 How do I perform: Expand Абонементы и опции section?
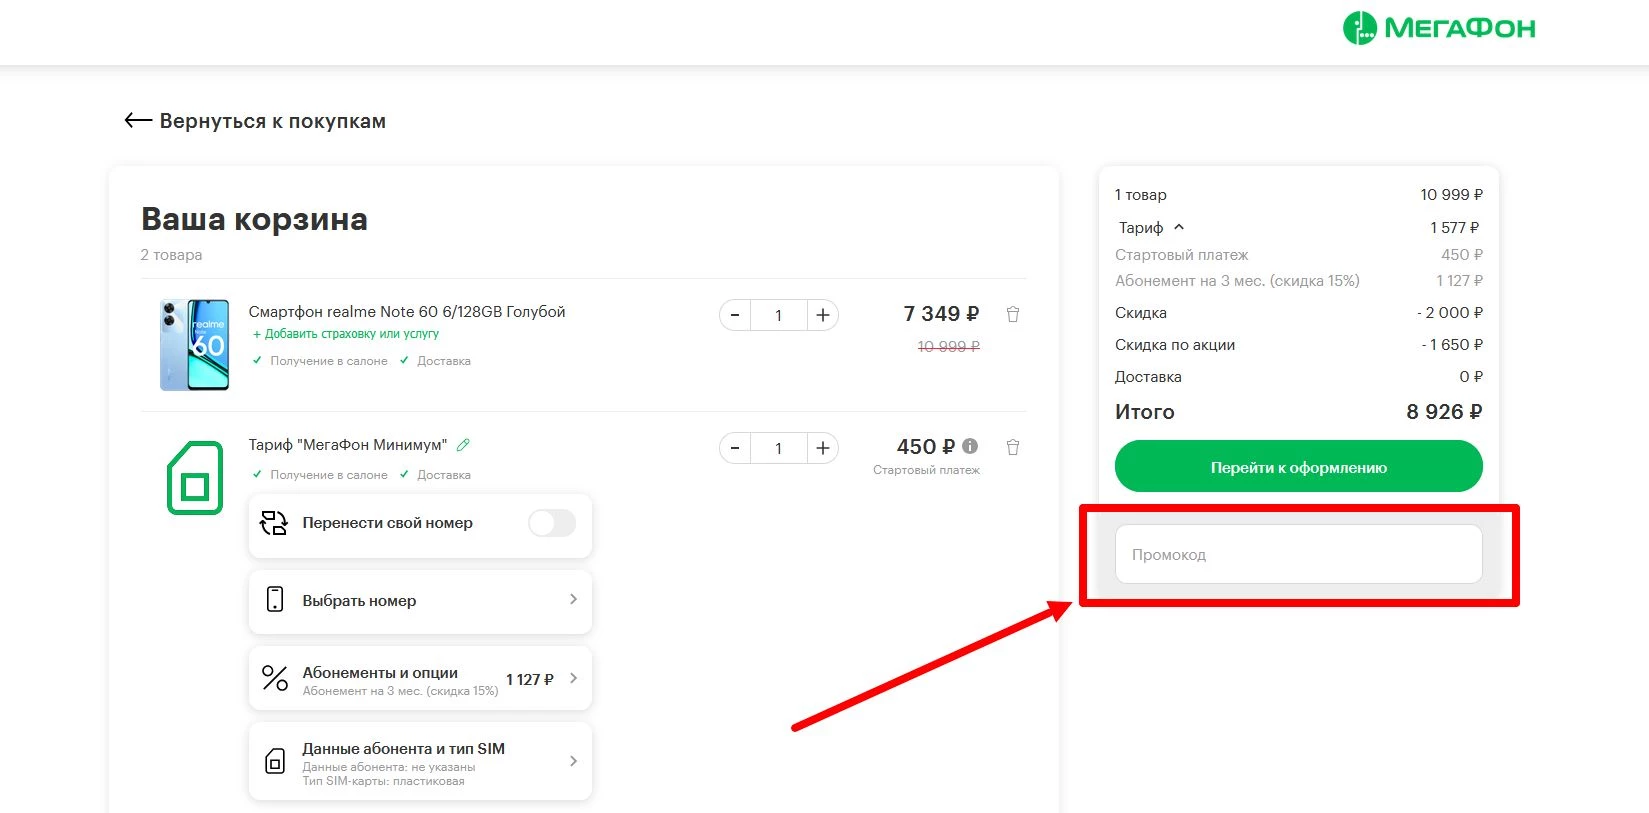click(x=420, y=679)
